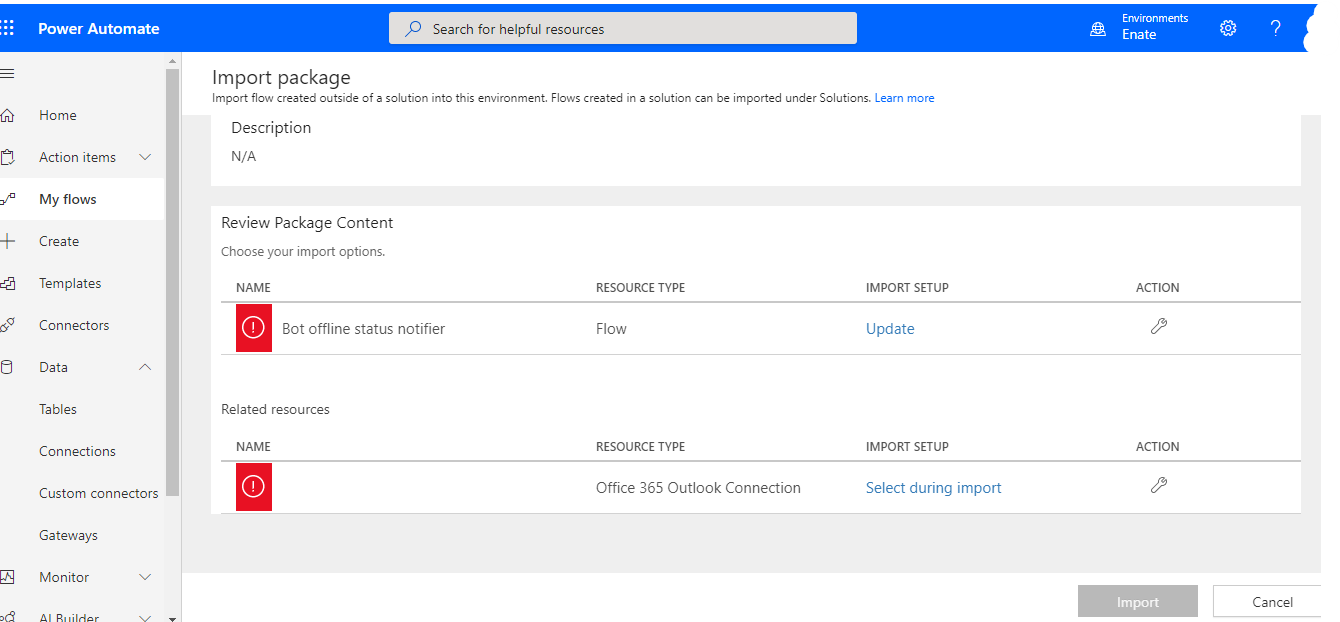Viewport: 1340px width, 622px height.
Task: Expand the Monitor section chevron
Action: (x=145, y=577)
